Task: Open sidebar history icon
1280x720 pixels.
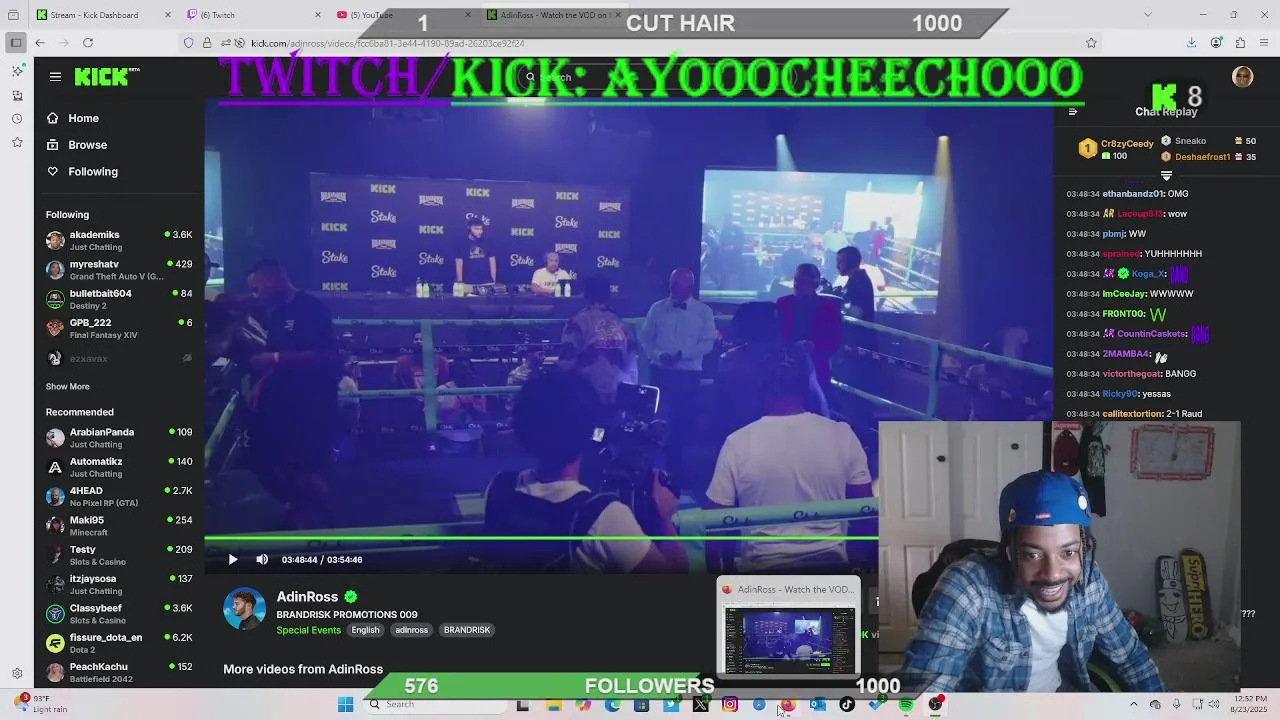Action: pyautogui.click(x=16, y=119)
